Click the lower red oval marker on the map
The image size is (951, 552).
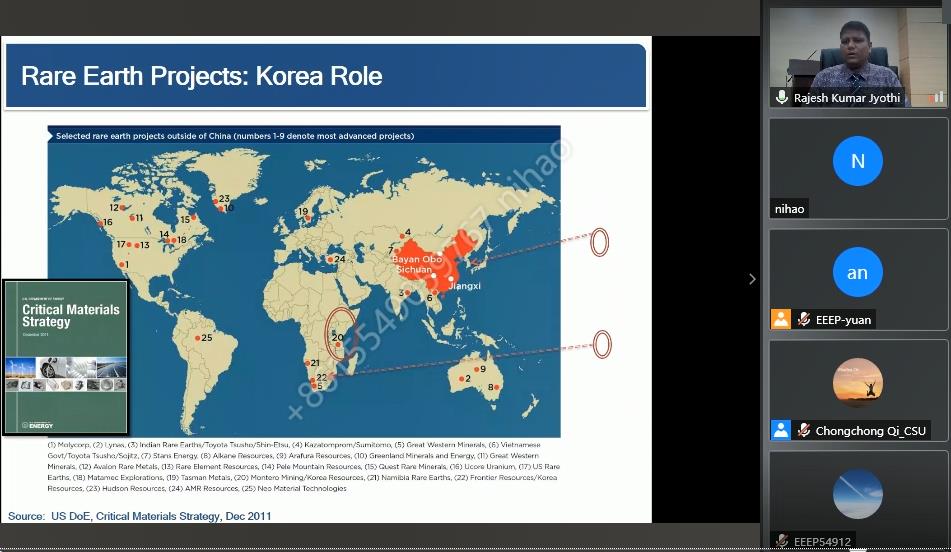click(x=602, y=345)
